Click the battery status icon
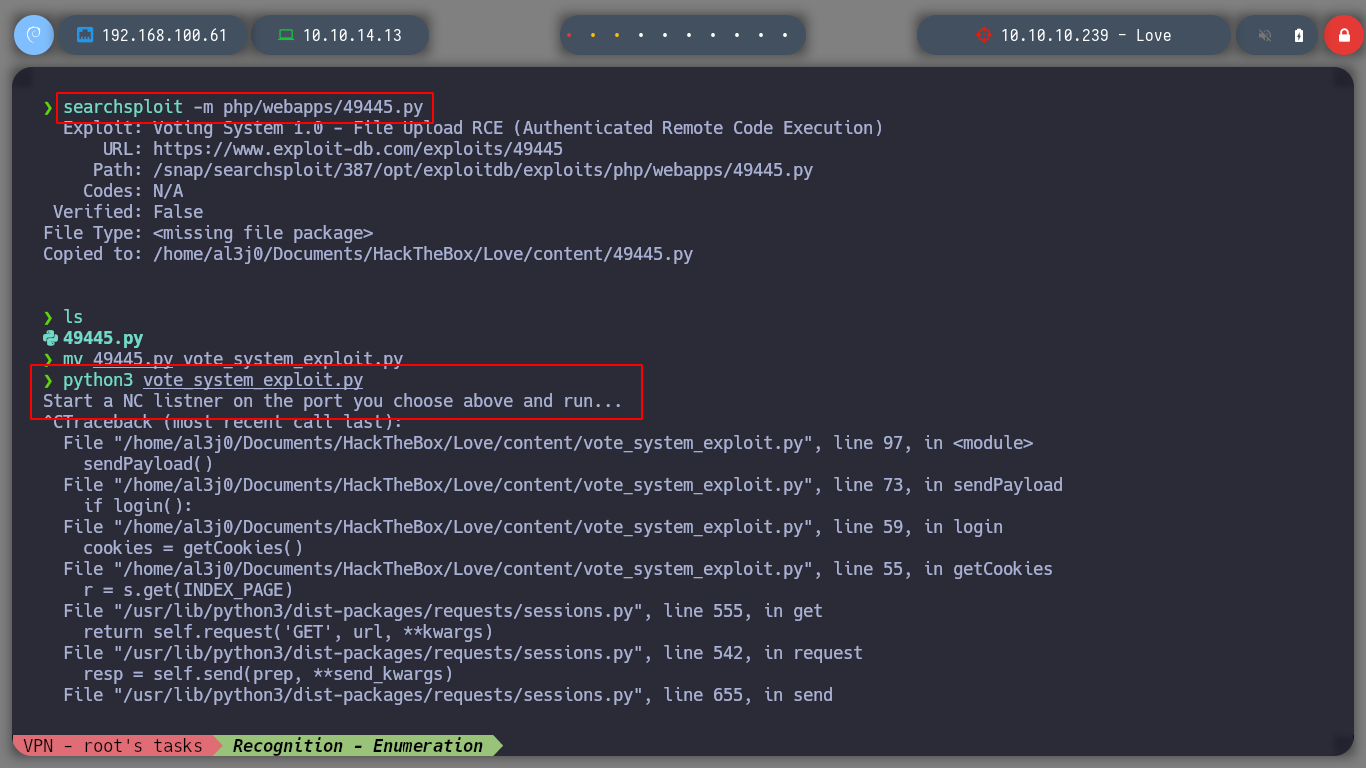The image size is (1366, 768). pyautogui.click(x=1299, y=35)
